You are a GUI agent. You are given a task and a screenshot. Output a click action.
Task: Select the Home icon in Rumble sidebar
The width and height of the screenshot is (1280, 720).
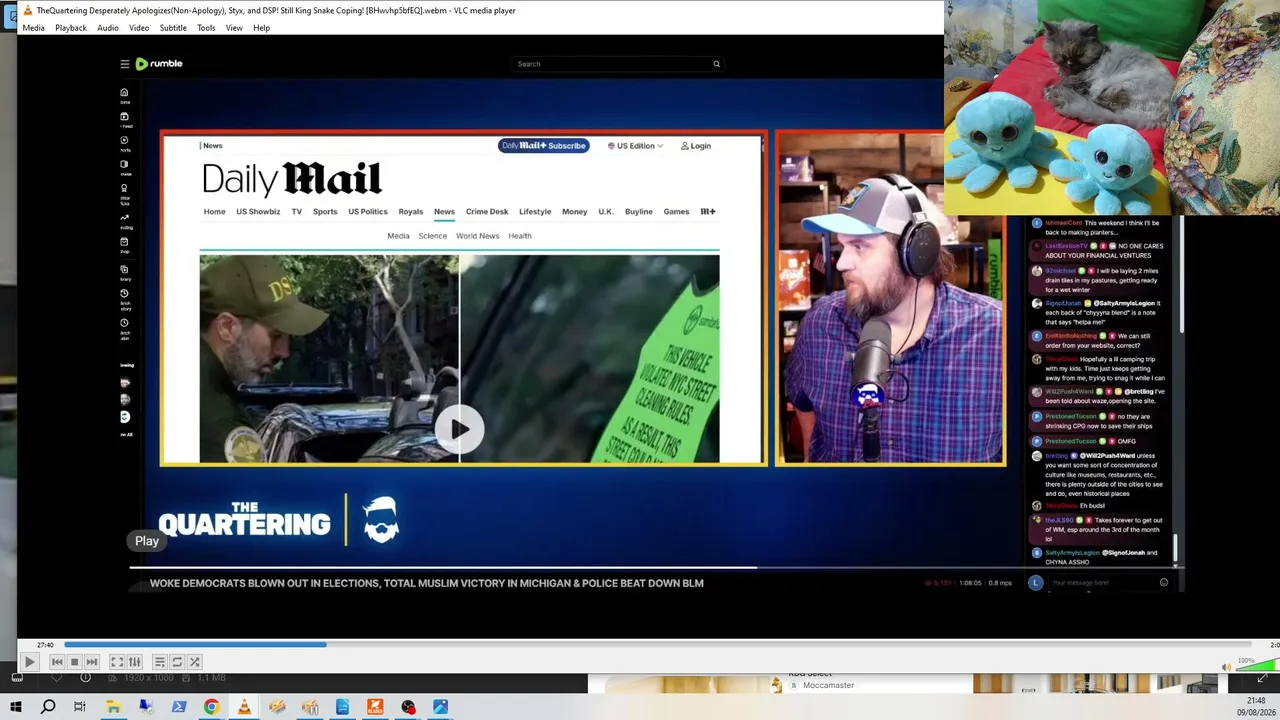click(x=125, y=93)
